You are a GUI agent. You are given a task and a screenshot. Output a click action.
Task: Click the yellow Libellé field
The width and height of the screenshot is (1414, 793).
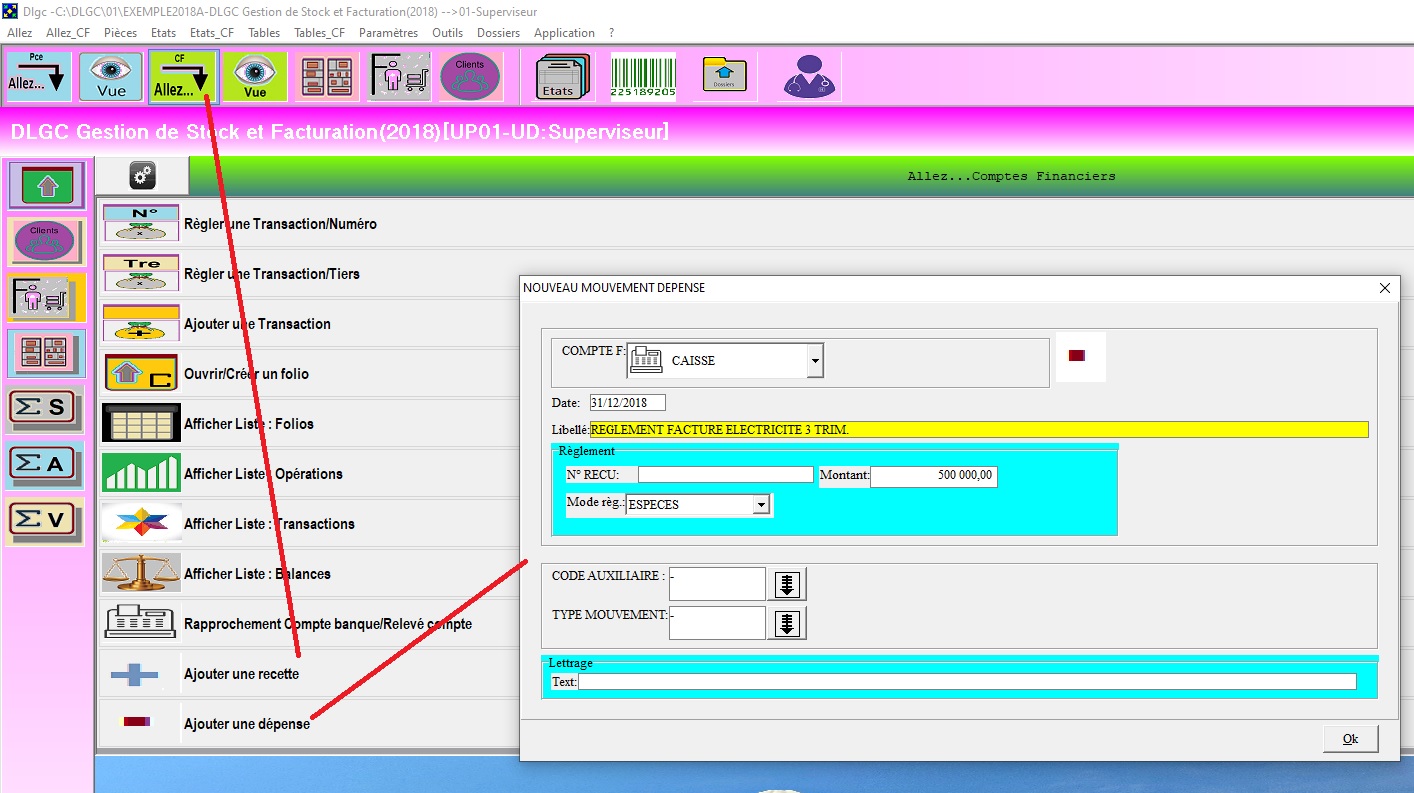coord(978,430)
